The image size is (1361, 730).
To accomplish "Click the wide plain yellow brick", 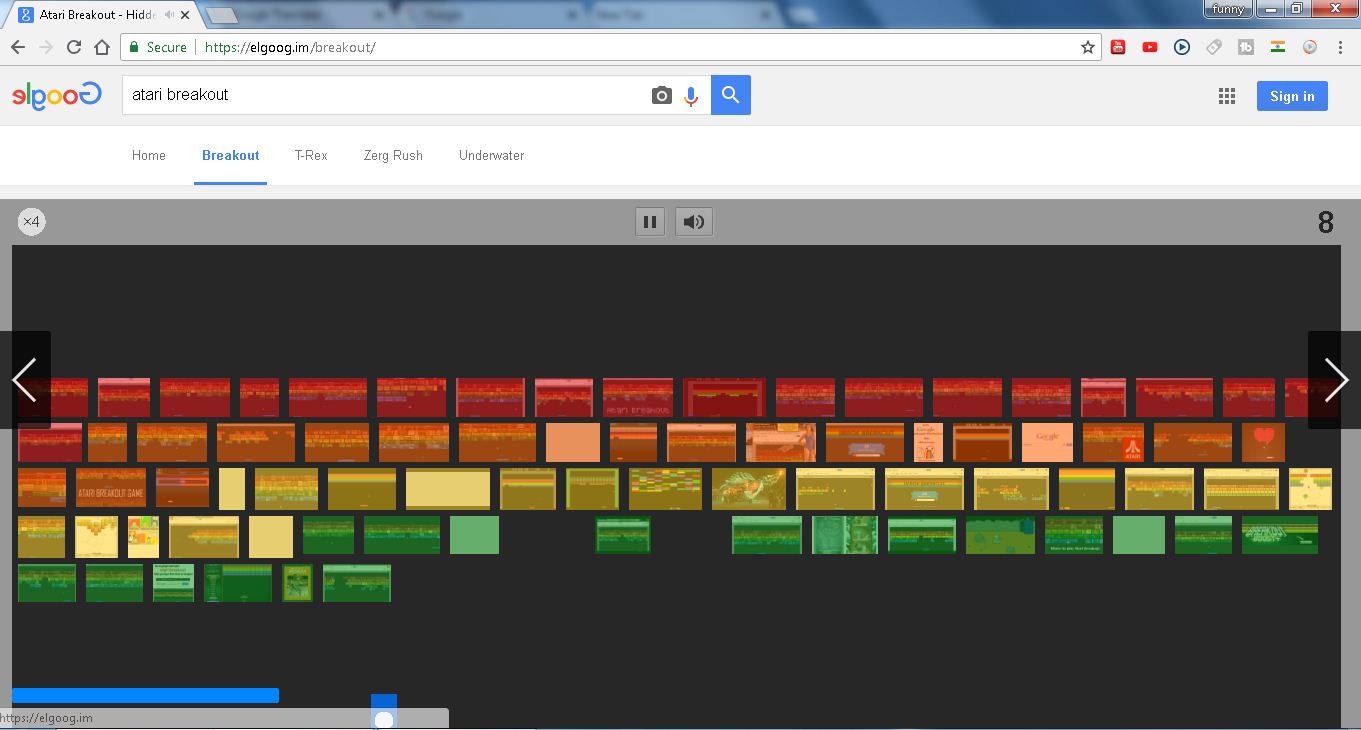I will (x=448, y=489).
